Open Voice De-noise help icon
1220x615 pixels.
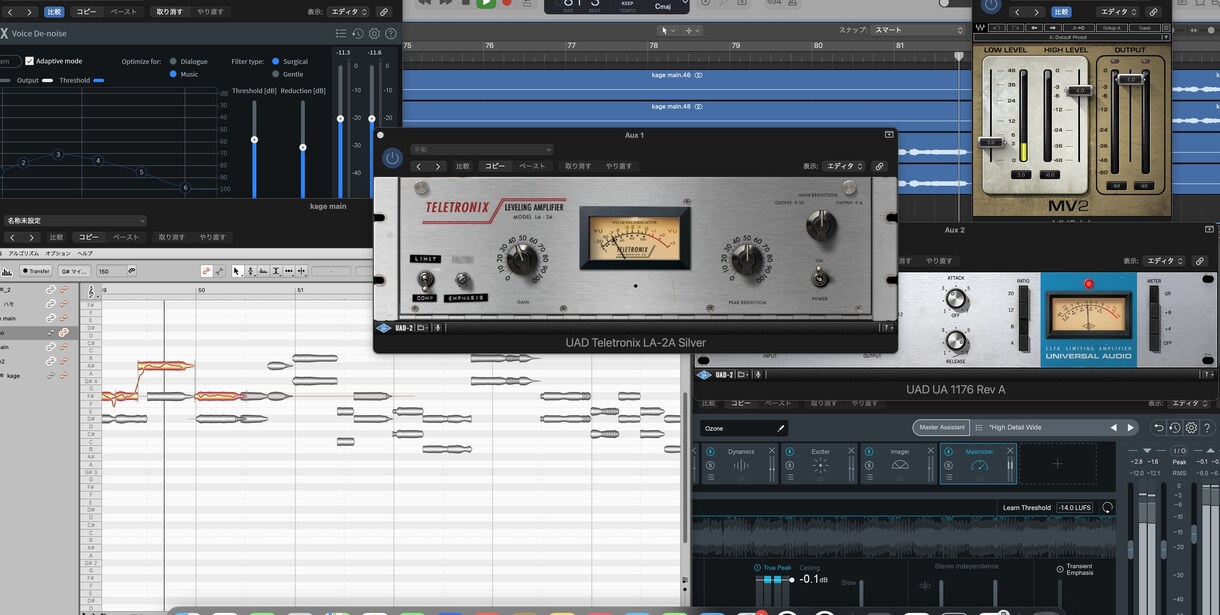pyautogui.click(x=391, y=34)
